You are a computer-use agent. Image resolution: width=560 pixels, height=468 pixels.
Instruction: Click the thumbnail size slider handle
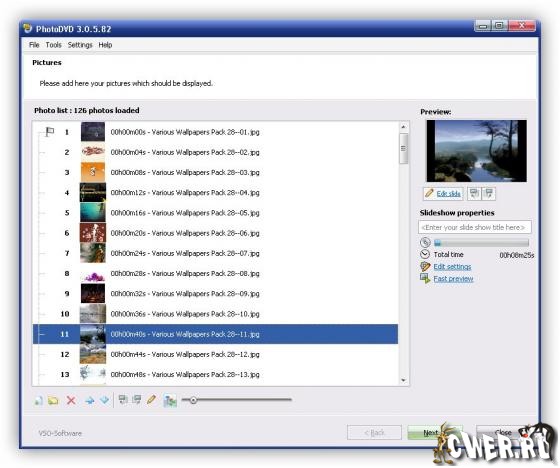point(193,400)
